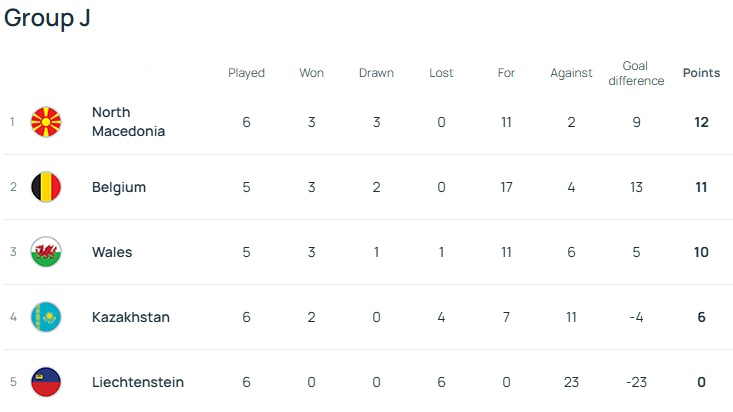733x412 pixels.
Task: Open the Belgium team link
Action: [x=119, y=187]
